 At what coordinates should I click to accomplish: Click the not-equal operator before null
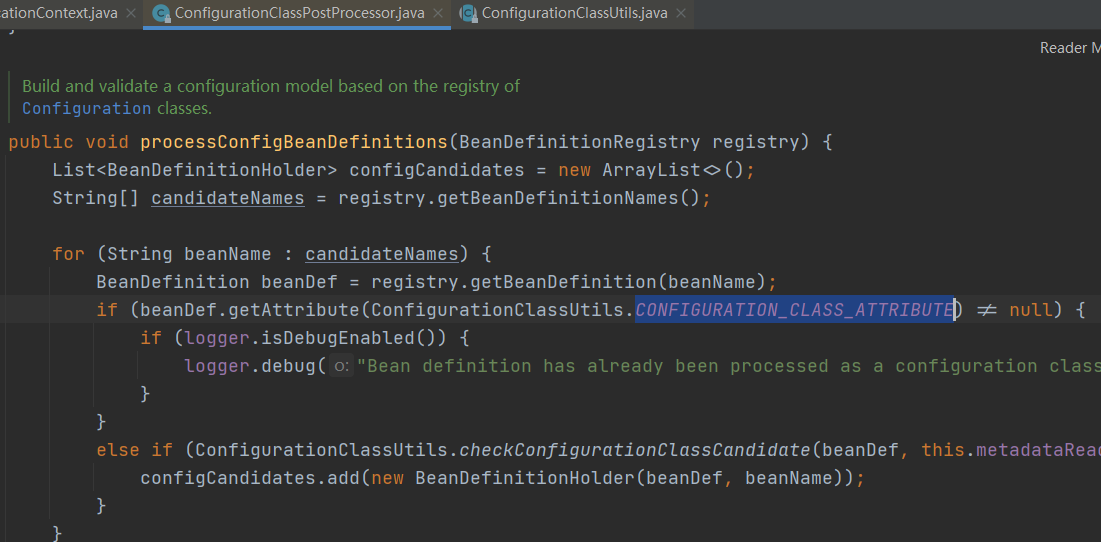click(x=987, y=310)
